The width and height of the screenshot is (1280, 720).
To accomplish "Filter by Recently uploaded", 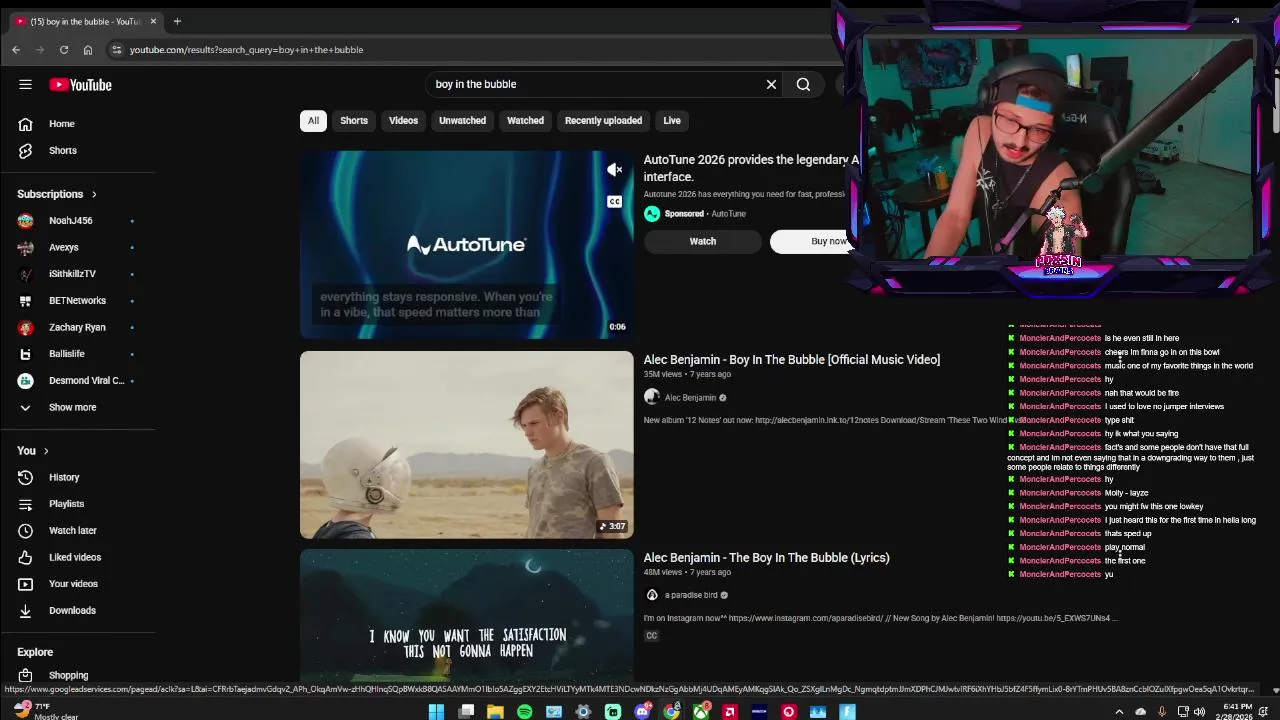I will click(x=603, y=121).
